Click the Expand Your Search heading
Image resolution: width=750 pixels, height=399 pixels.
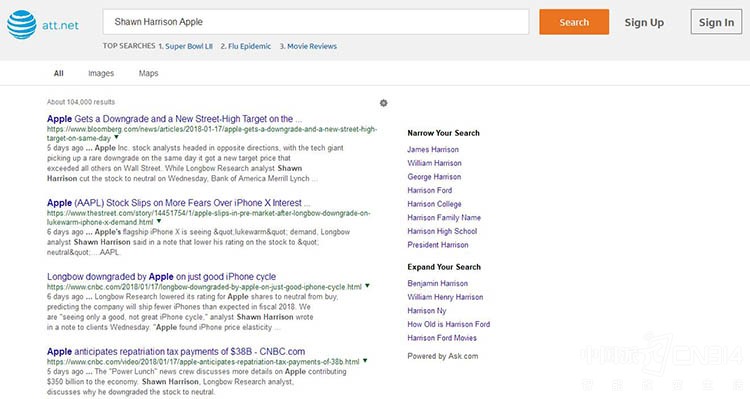click(444, 267)
